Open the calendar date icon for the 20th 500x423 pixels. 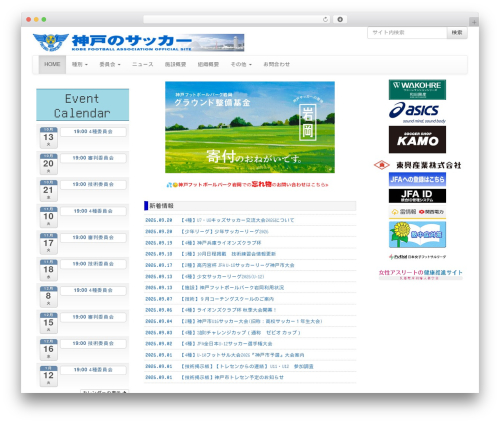49,164
